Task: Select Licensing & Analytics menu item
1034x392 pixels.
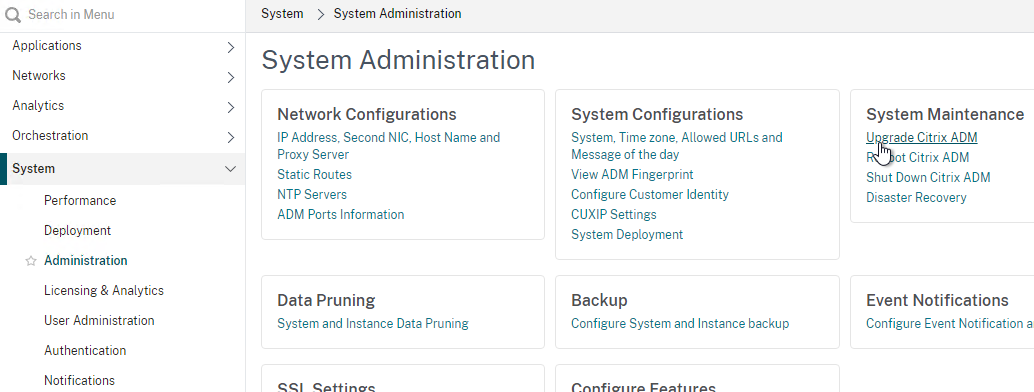Action: click(104, 290)
